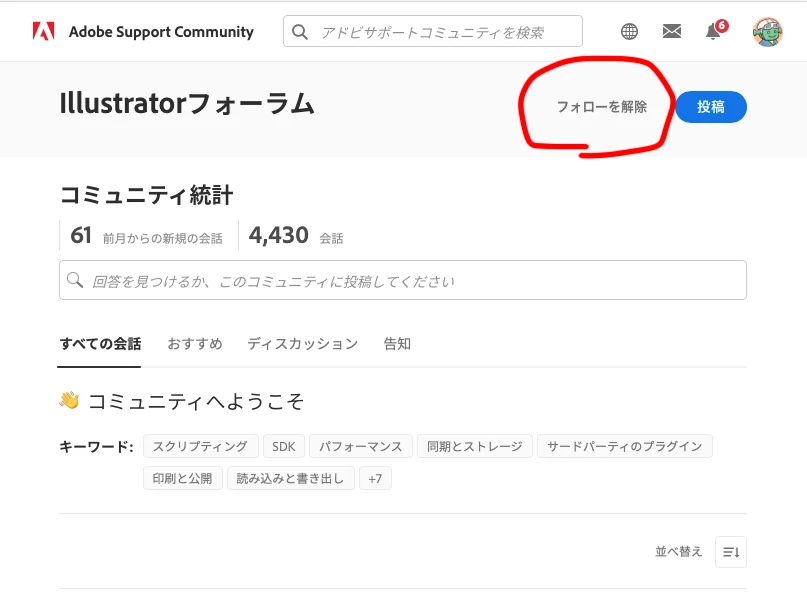Focus the top community search field

[433, 31]
